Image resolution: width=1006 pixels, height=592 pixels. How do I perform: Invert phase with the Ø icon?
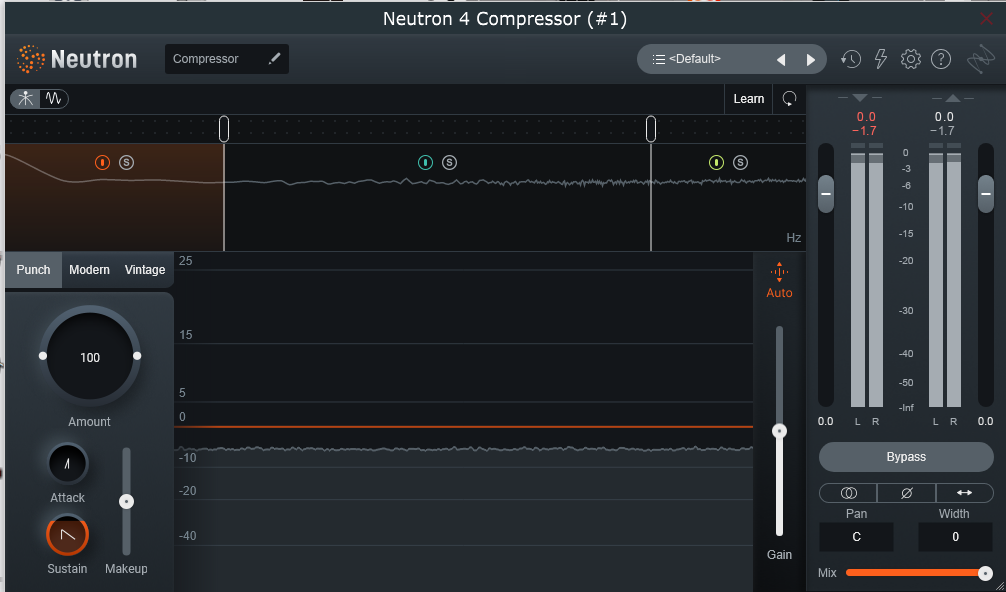(907, 493)
